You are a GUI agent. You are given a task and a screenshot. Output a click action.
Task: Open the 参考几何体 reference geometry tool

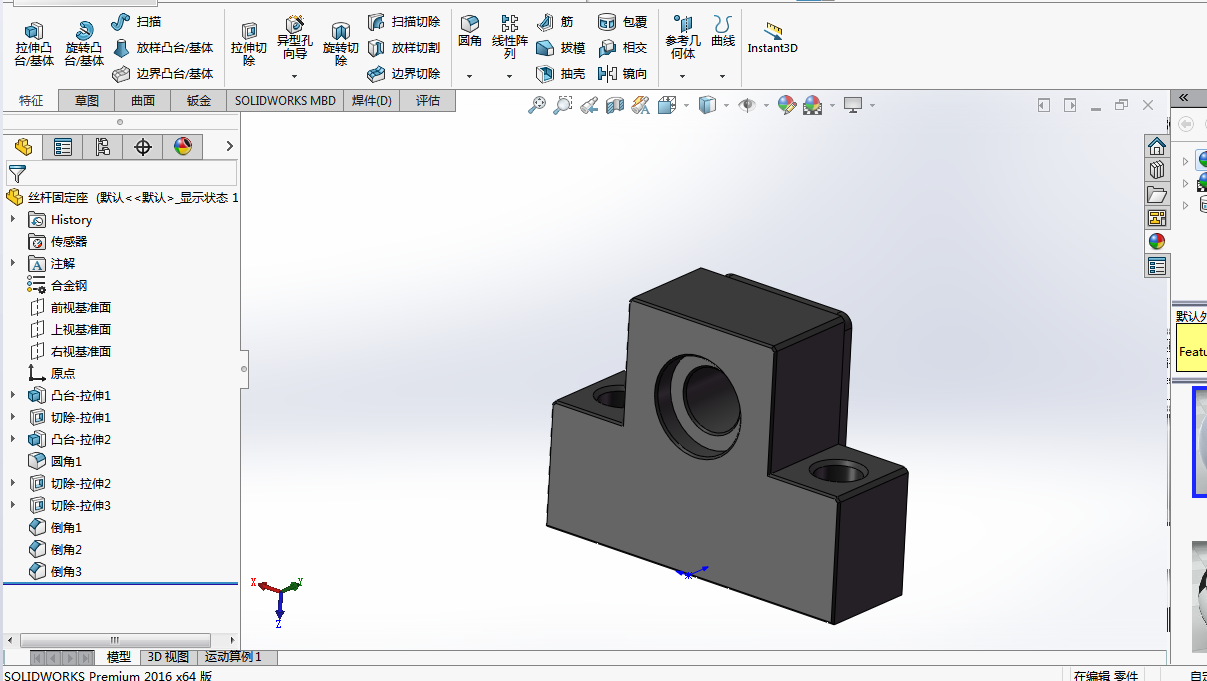click(683, 39)
